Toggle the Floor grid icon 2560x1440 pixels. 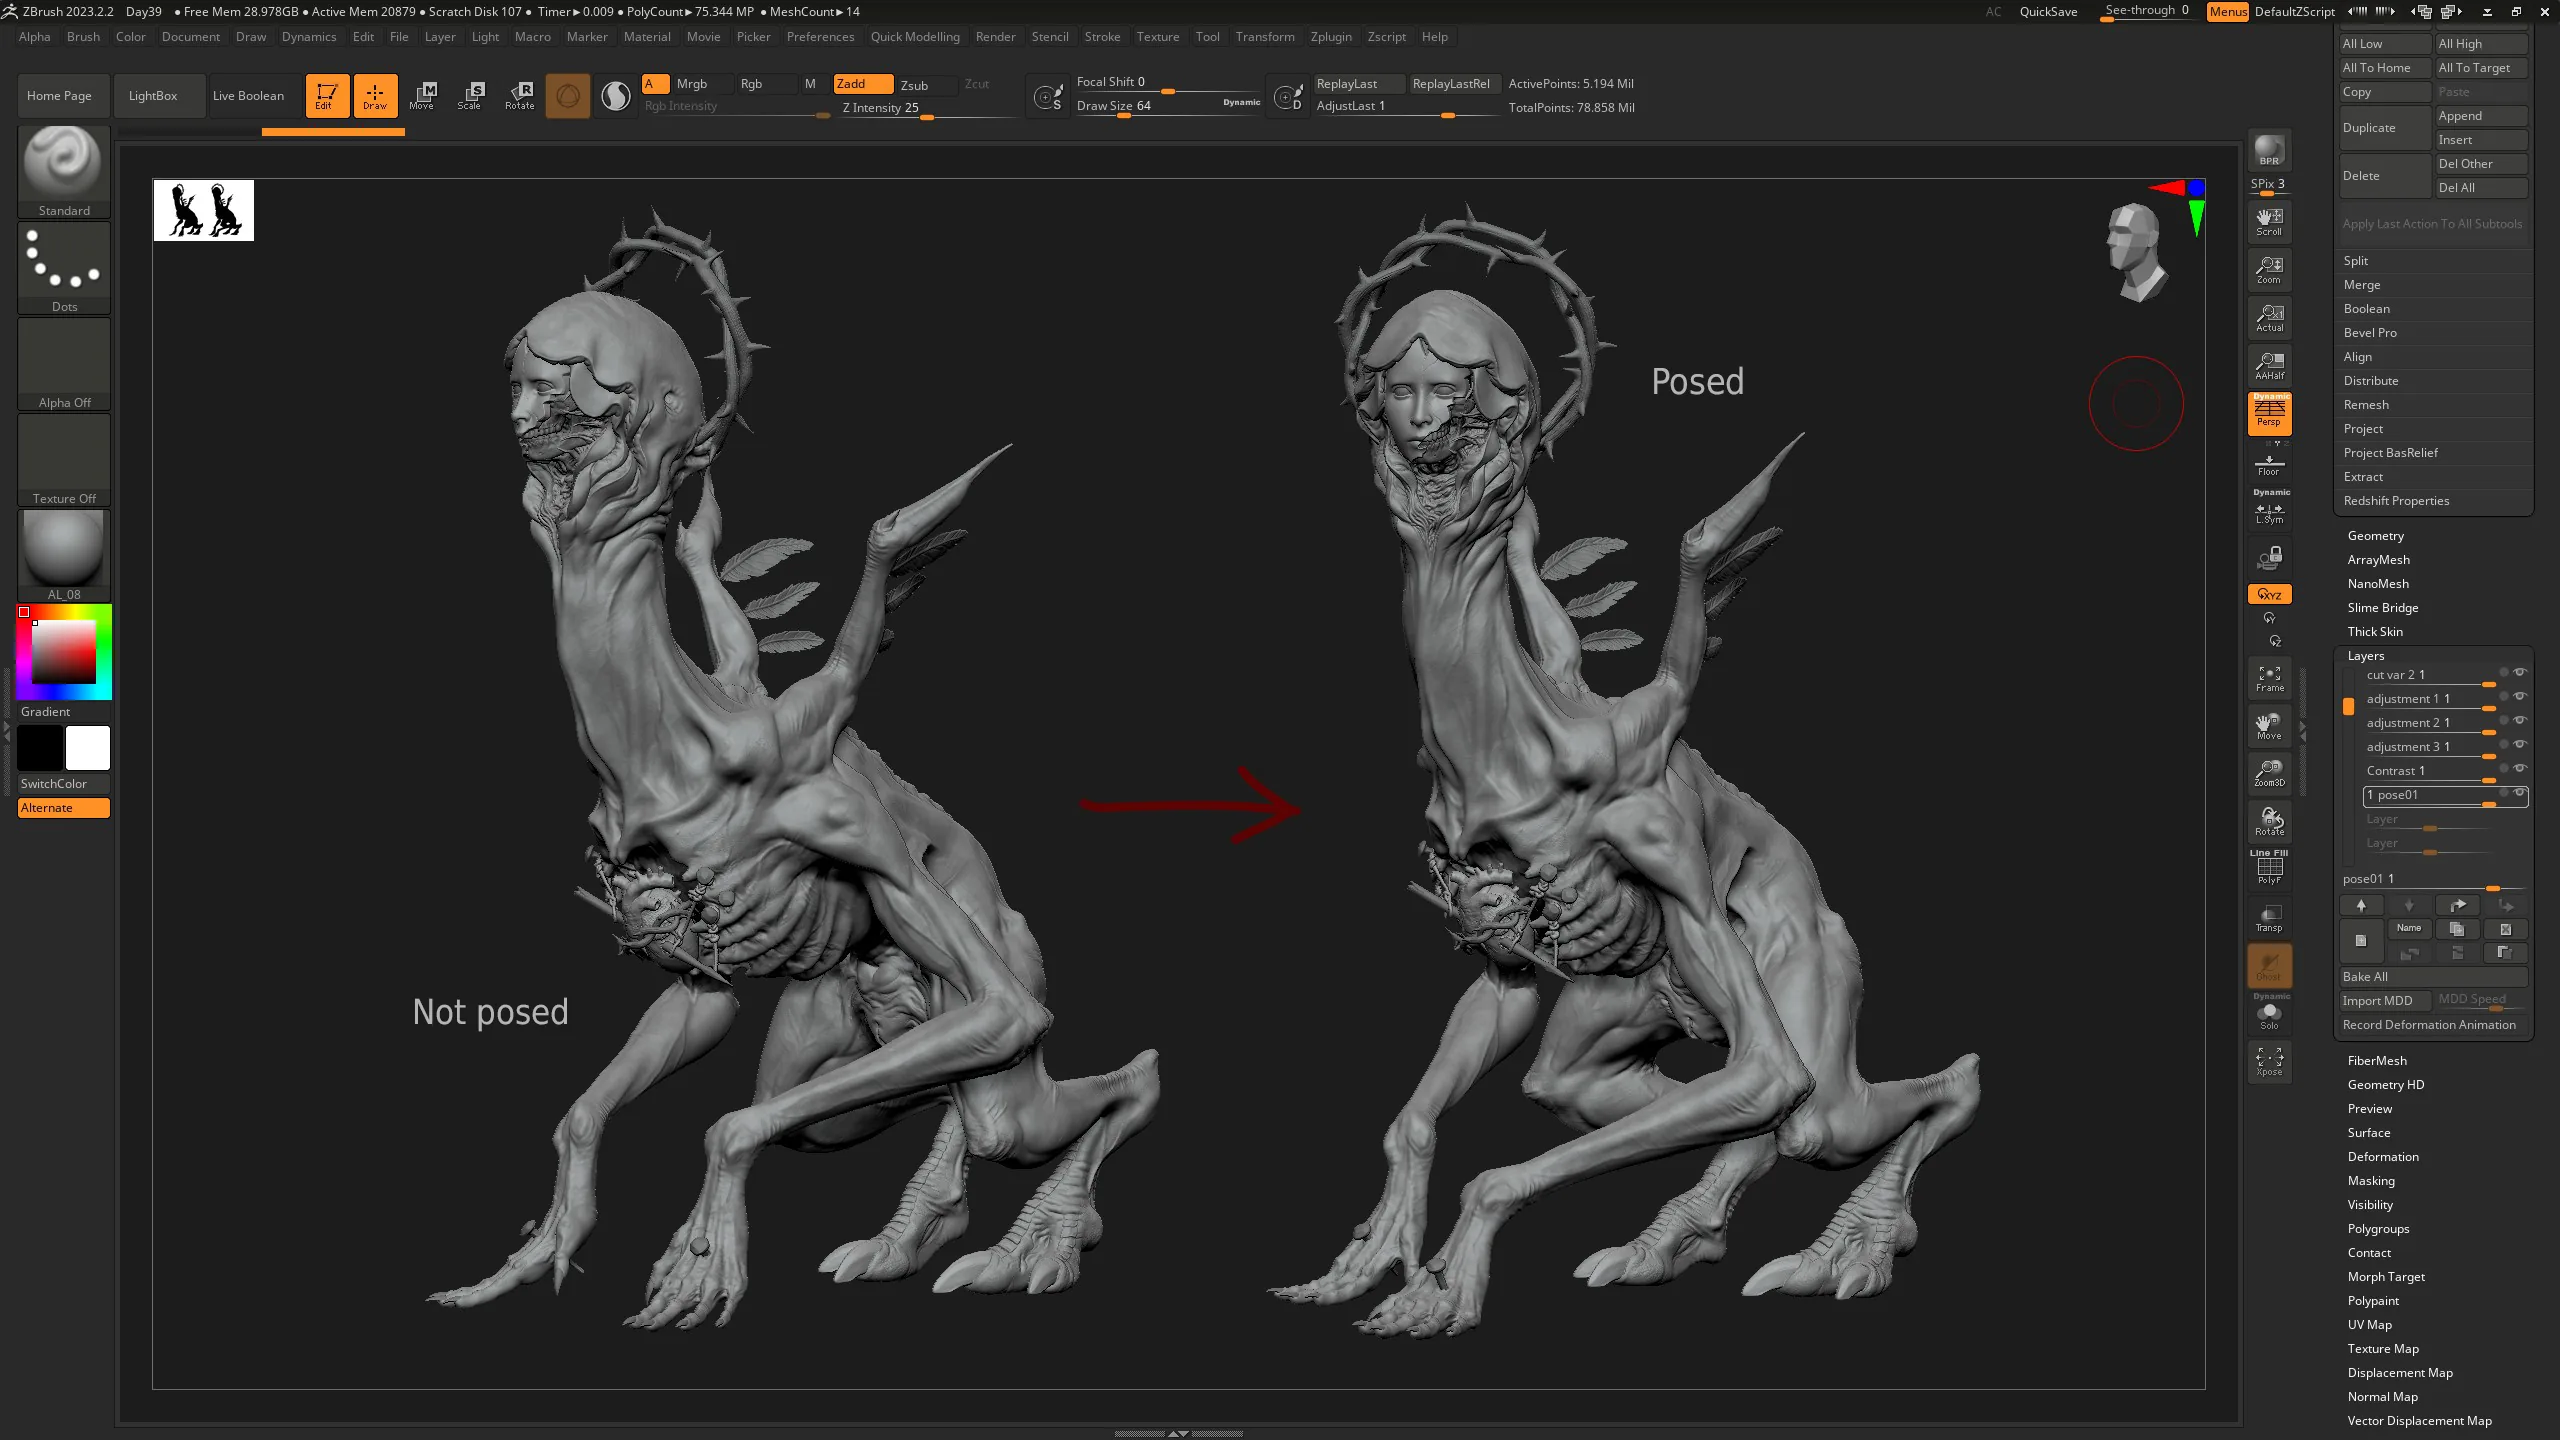pos(2269,465)
